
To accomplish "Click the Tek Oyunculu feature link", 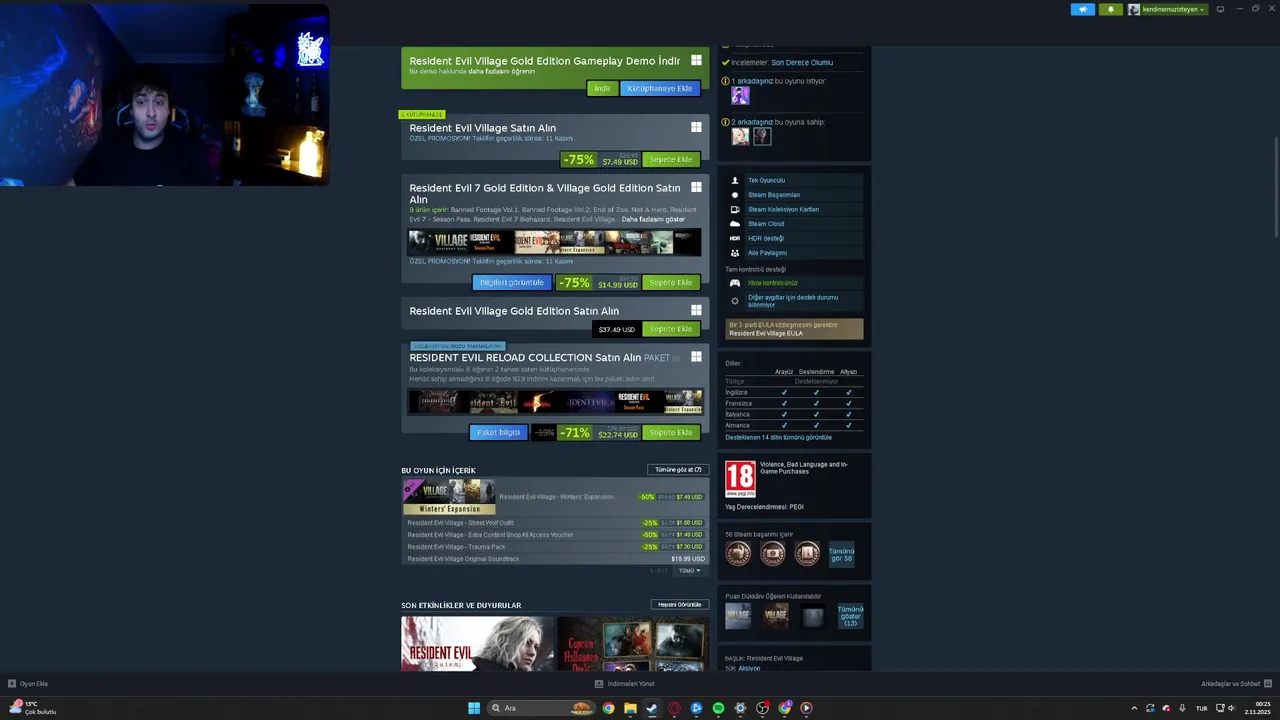I will click(x=766, y=180).
